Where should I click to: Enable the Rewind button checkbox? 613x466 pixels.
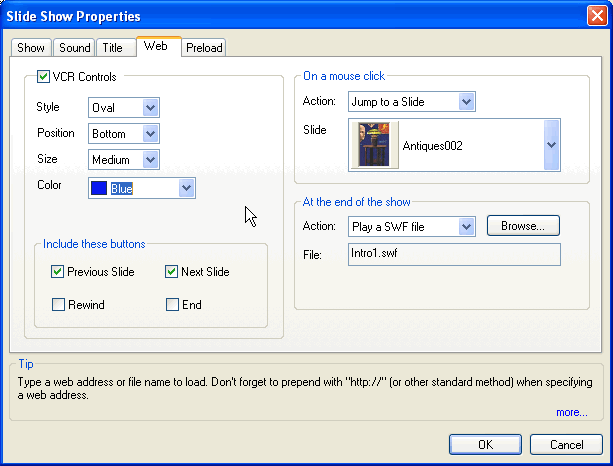[58, 304]
